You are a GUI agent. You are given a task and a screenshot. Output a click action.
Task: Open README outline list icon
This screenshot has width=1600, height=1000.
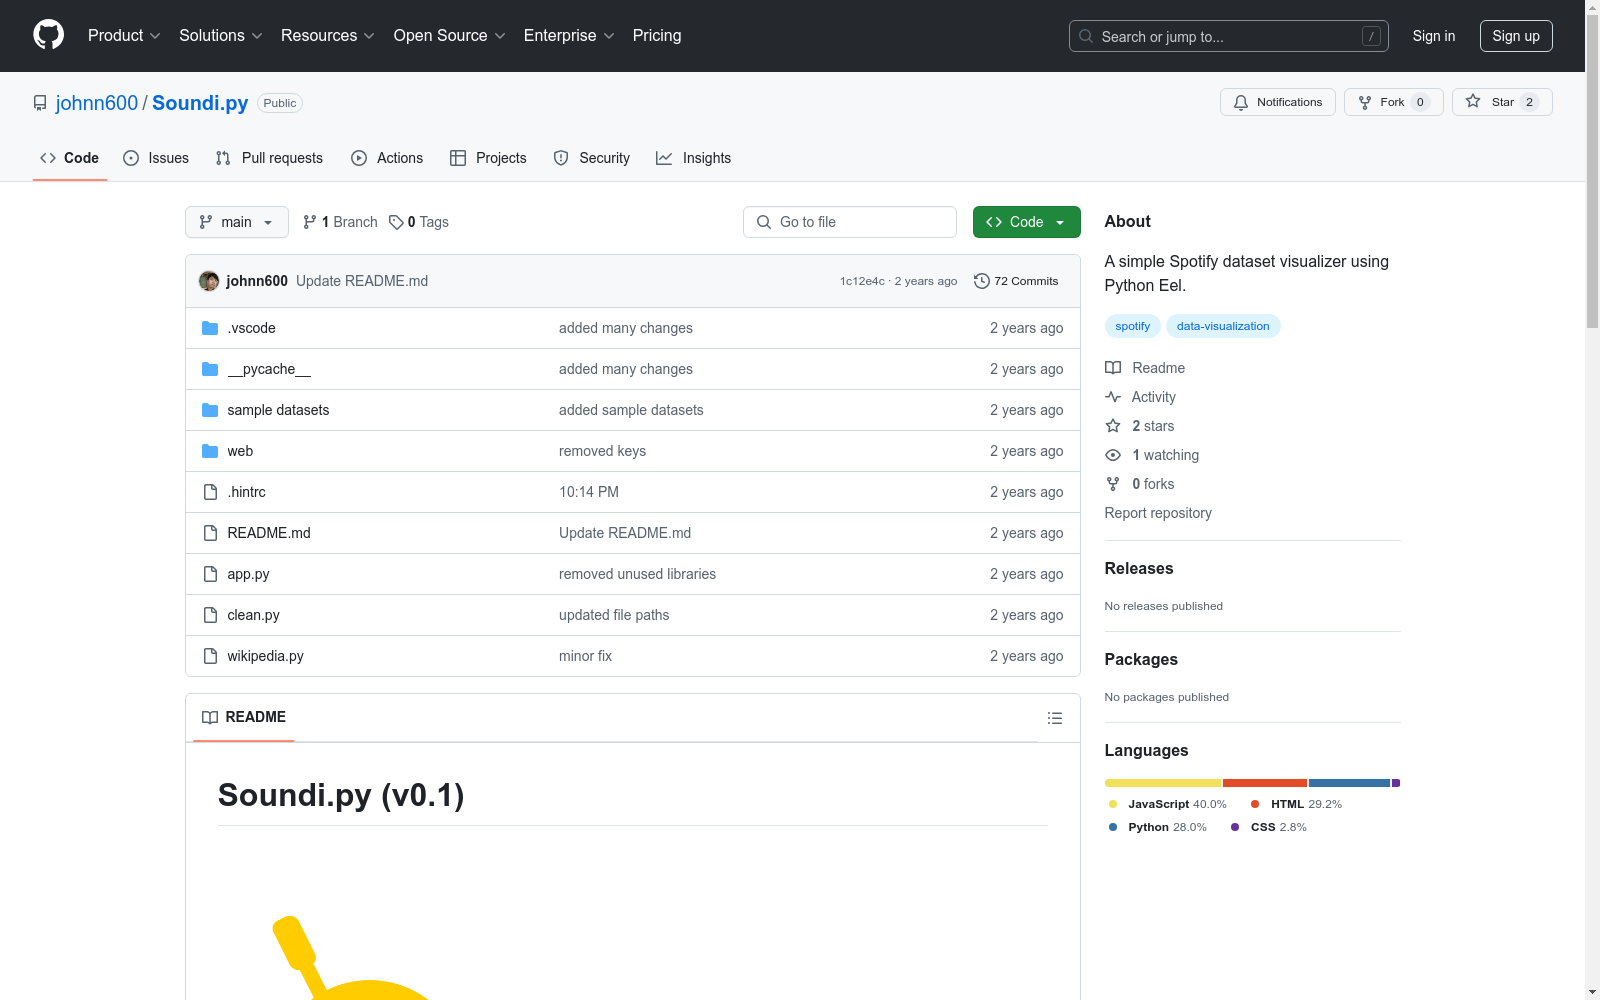click(x=1054, y=718)
